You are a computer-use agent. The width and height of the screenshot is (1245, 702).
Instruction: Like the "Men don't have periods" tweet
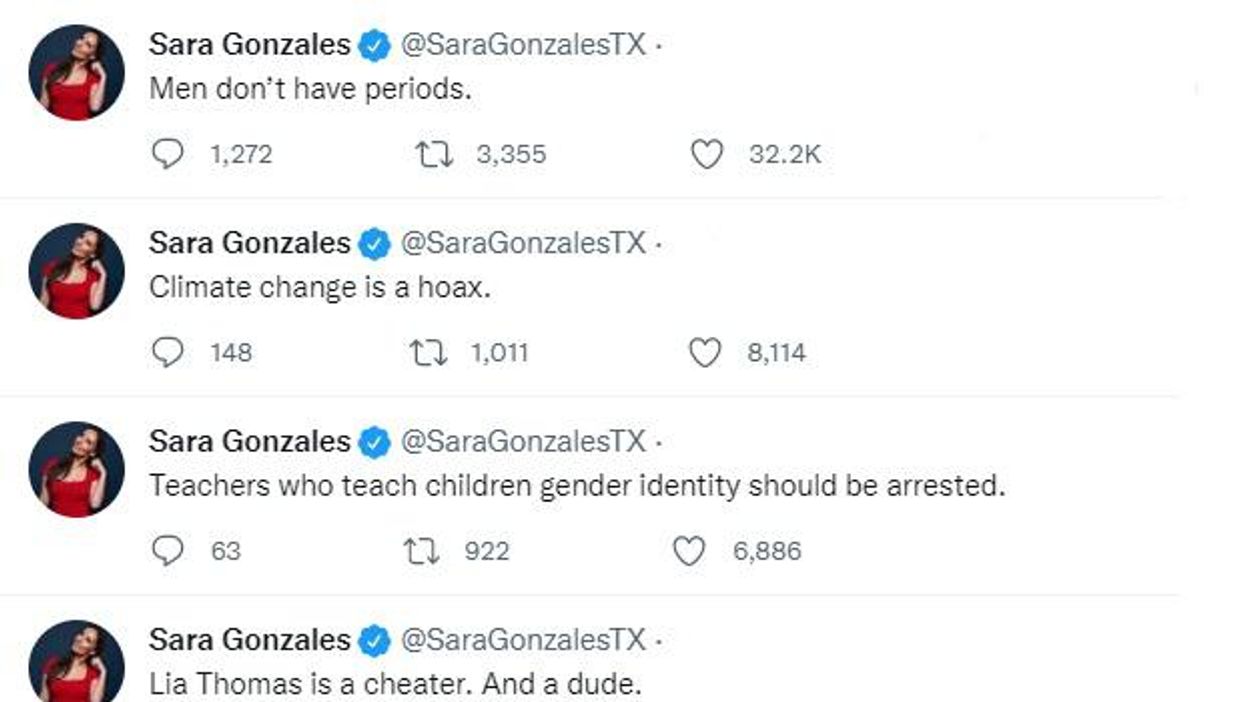[707, 154]
